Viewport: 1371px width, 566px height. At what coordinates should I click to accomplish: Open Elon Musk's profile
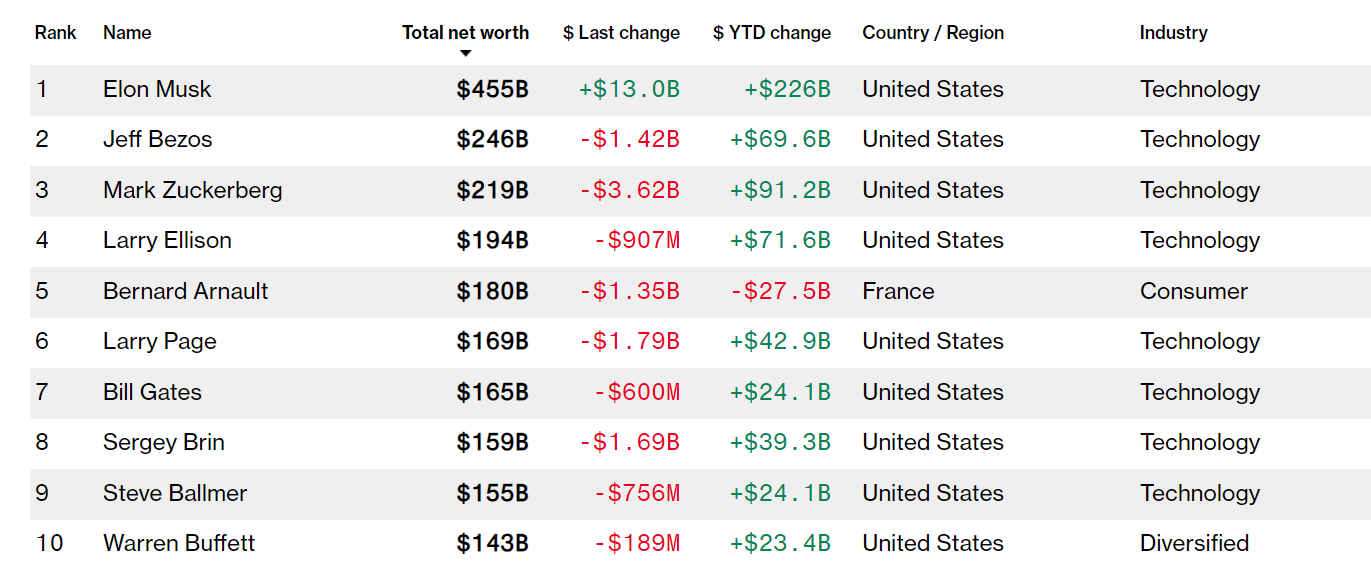(x=157, y=89)
